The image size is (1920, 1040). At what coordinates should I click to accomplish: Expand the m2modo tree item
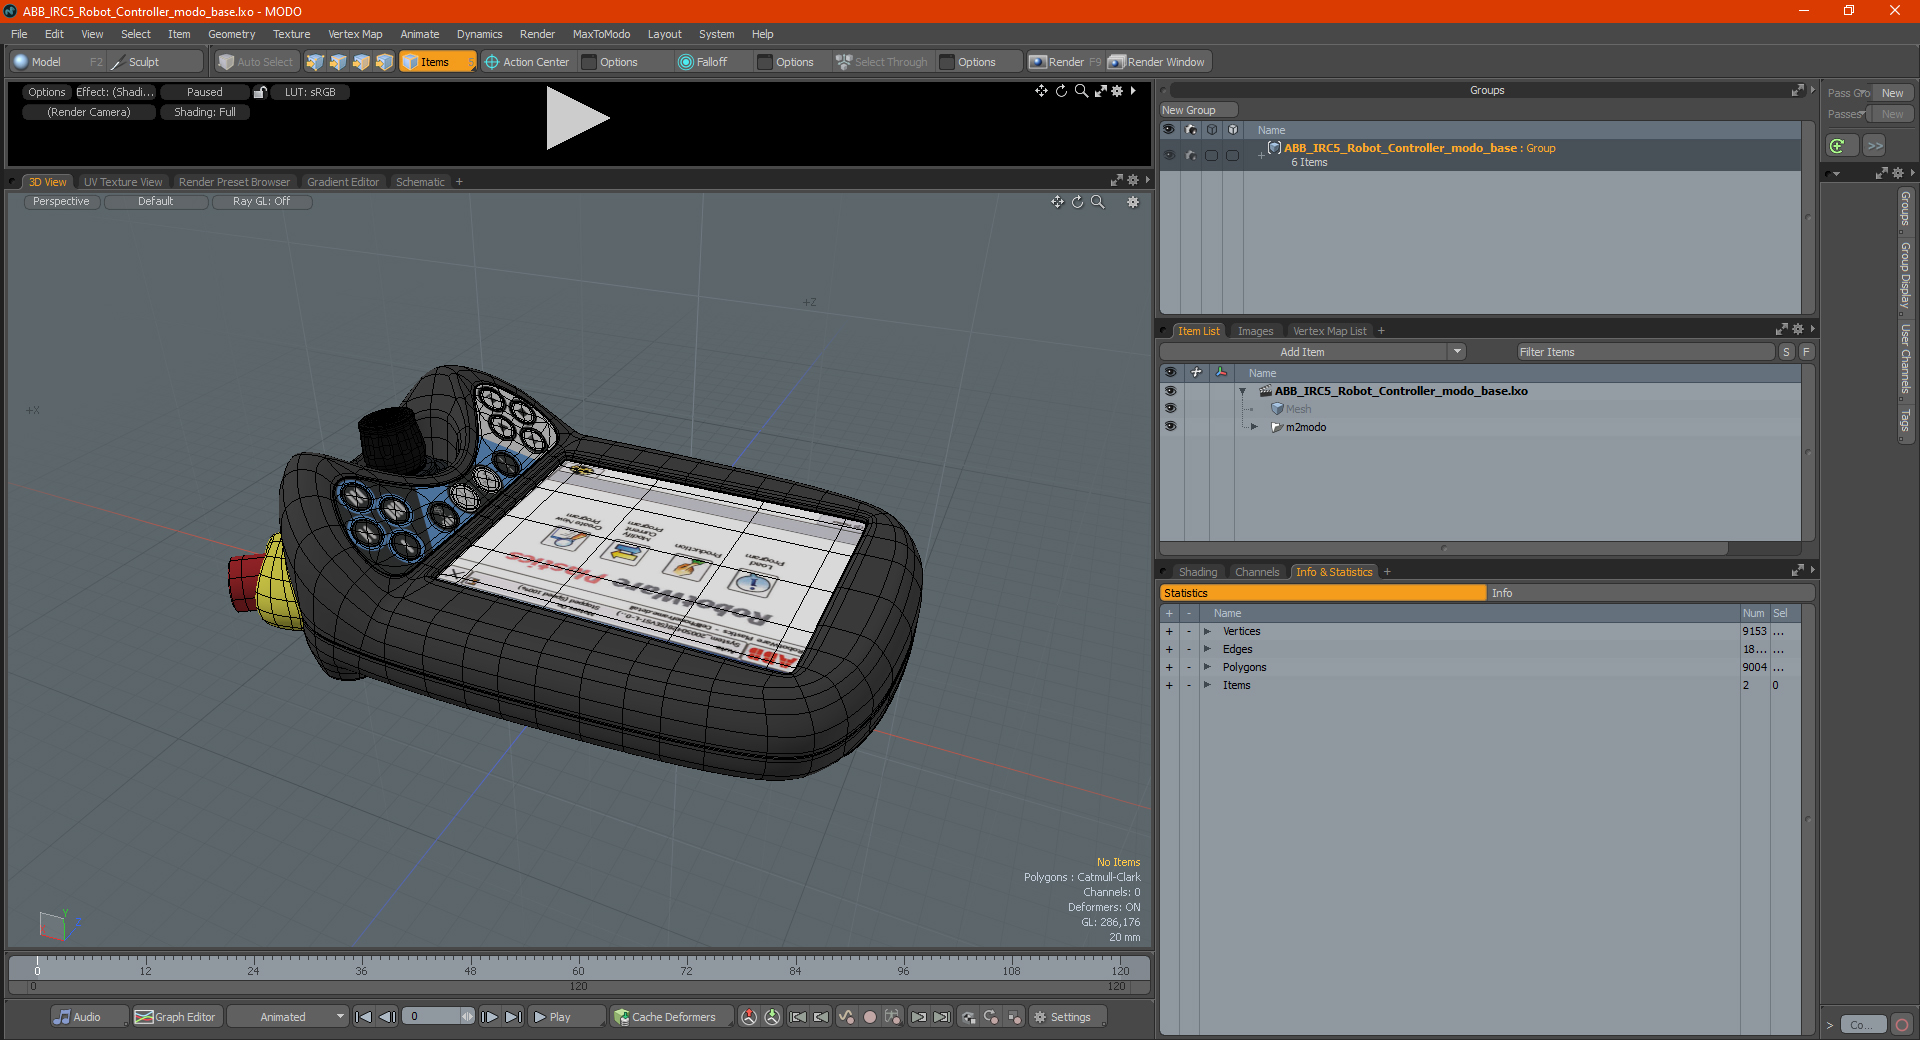[x=1254, y=427]
